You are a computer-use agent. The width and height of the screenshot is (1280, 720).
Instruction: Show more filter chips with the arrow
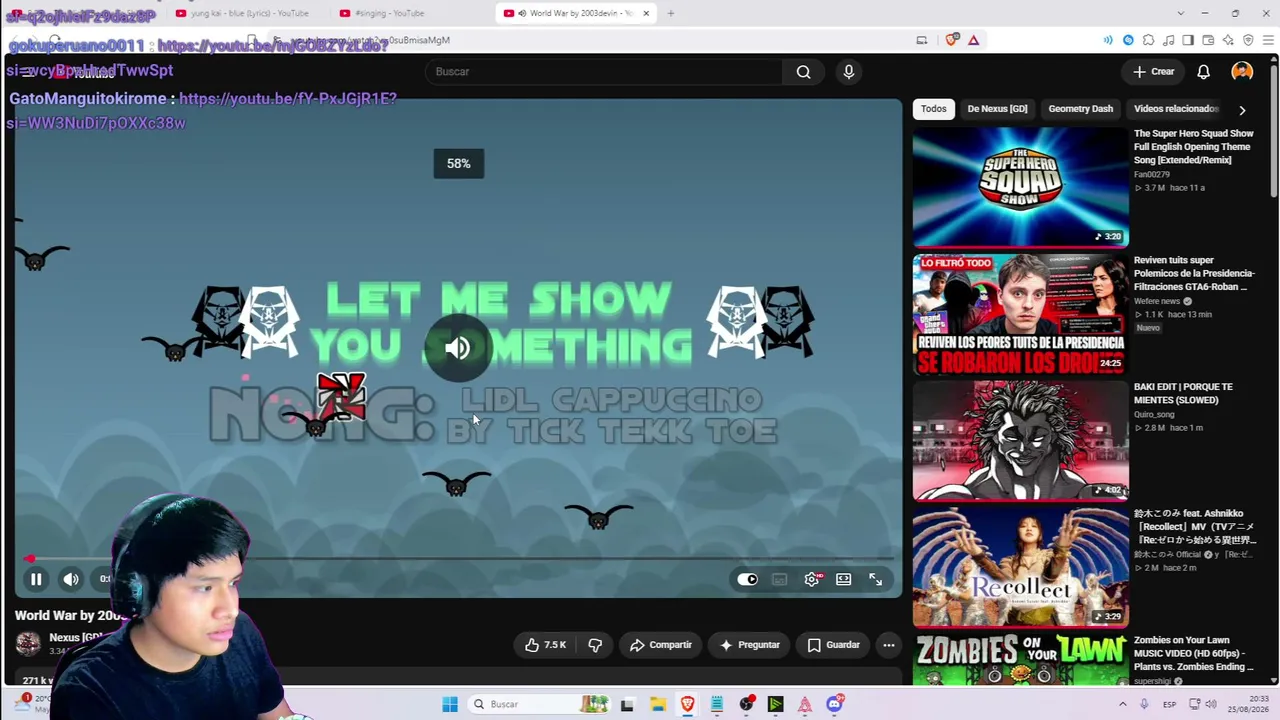click(1242, 110)
